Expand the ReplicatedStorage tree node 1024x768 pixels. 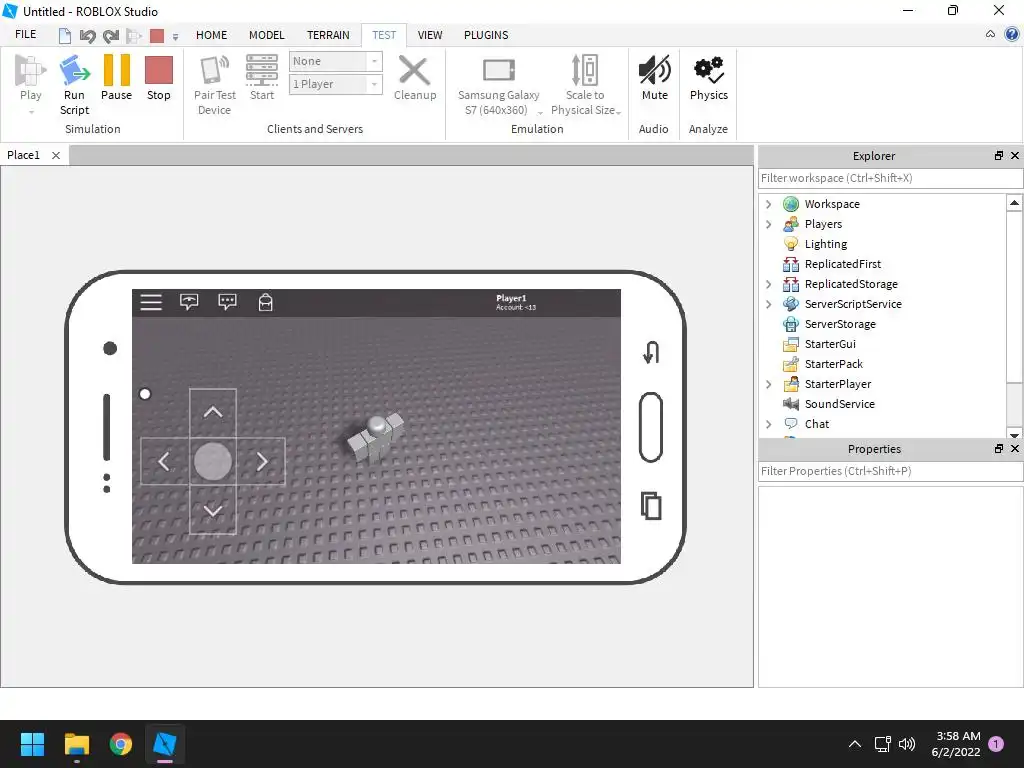pyautogui.click(x=769, y=285)
